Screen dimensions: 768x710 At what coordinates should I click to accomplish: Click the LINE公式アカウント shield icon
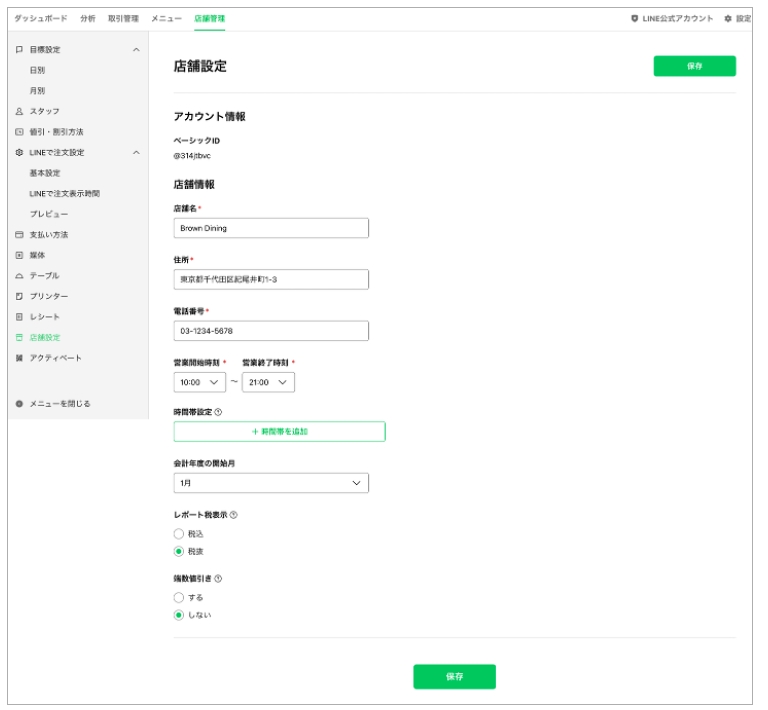coord(634,19)
